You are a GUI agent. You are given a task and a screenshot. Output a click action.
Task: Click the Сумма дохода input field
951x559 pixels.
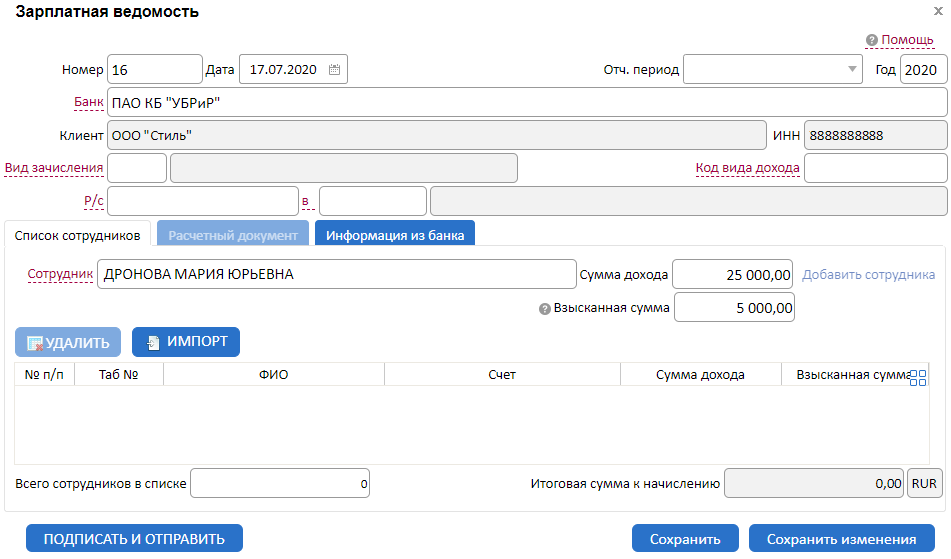[x=733, y=275]
